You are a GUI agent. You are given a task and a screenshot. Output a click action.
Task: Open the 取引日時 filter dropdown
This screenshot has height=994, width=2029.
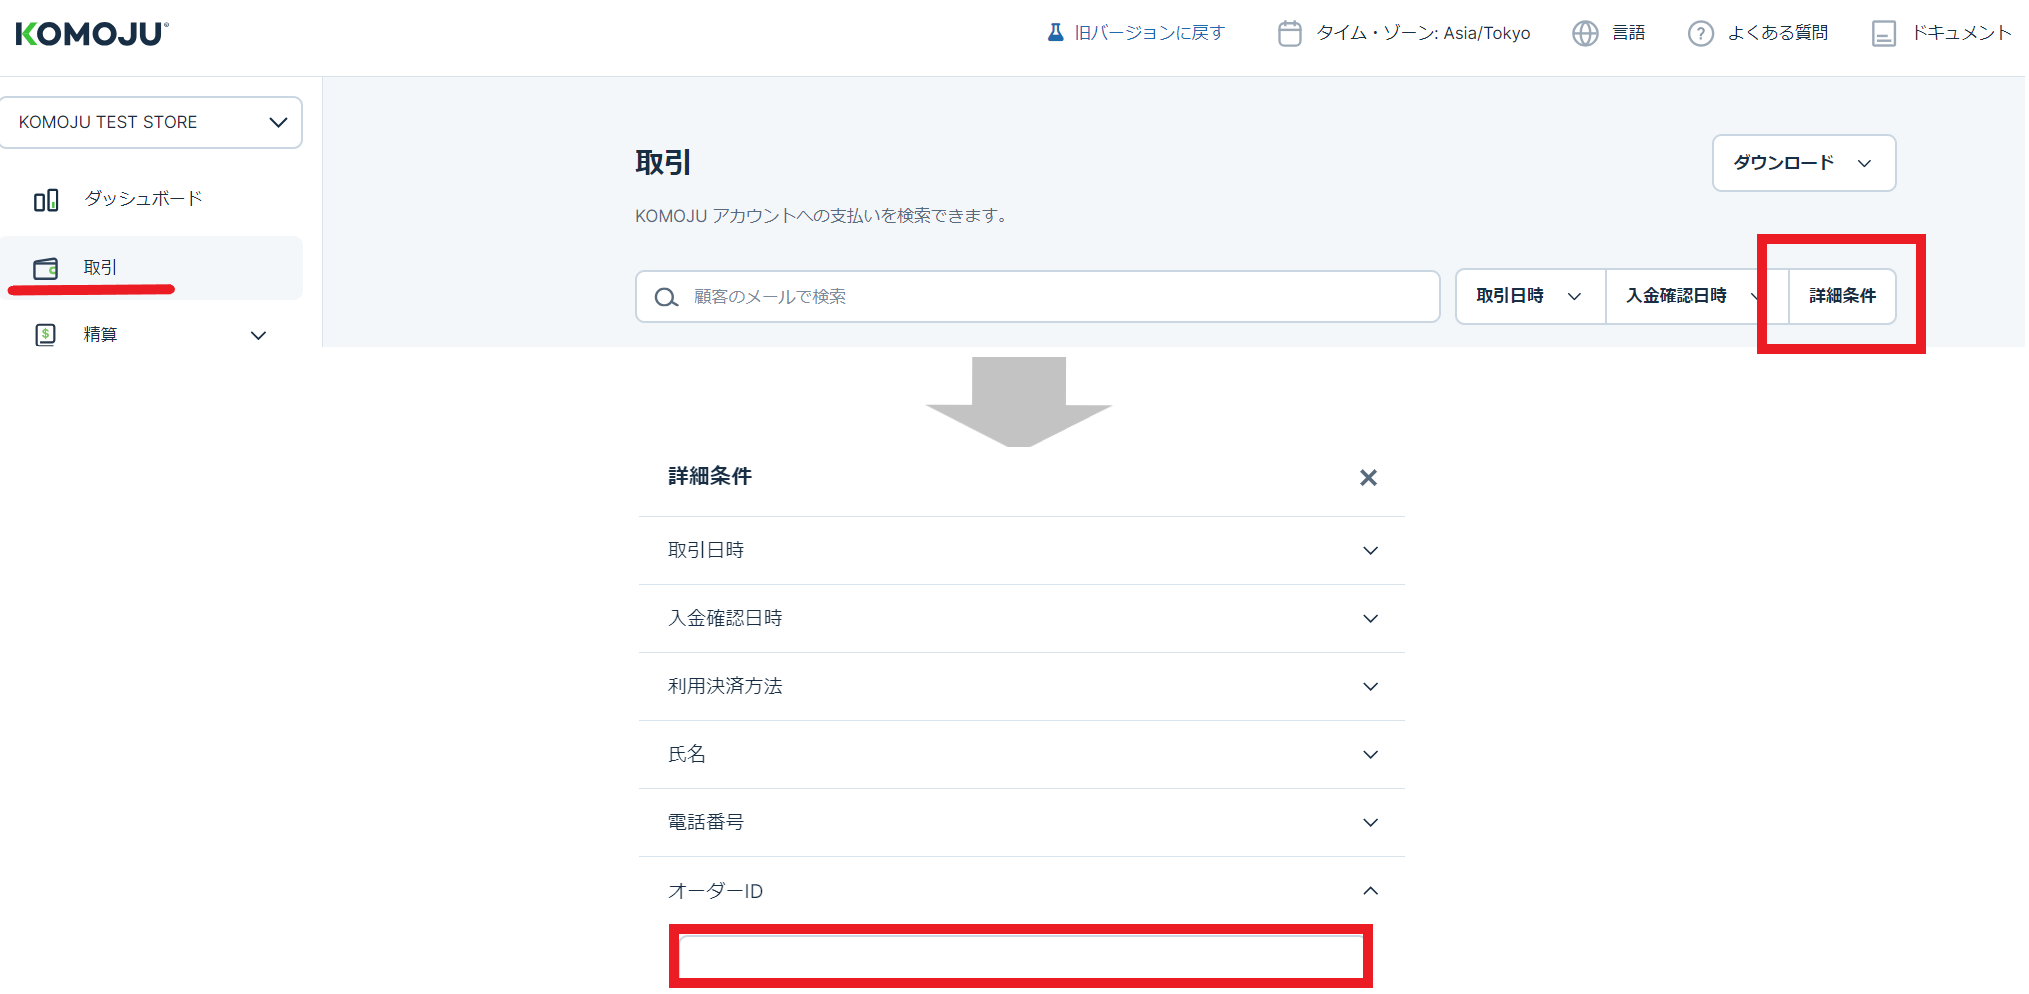pos(1529,296)
